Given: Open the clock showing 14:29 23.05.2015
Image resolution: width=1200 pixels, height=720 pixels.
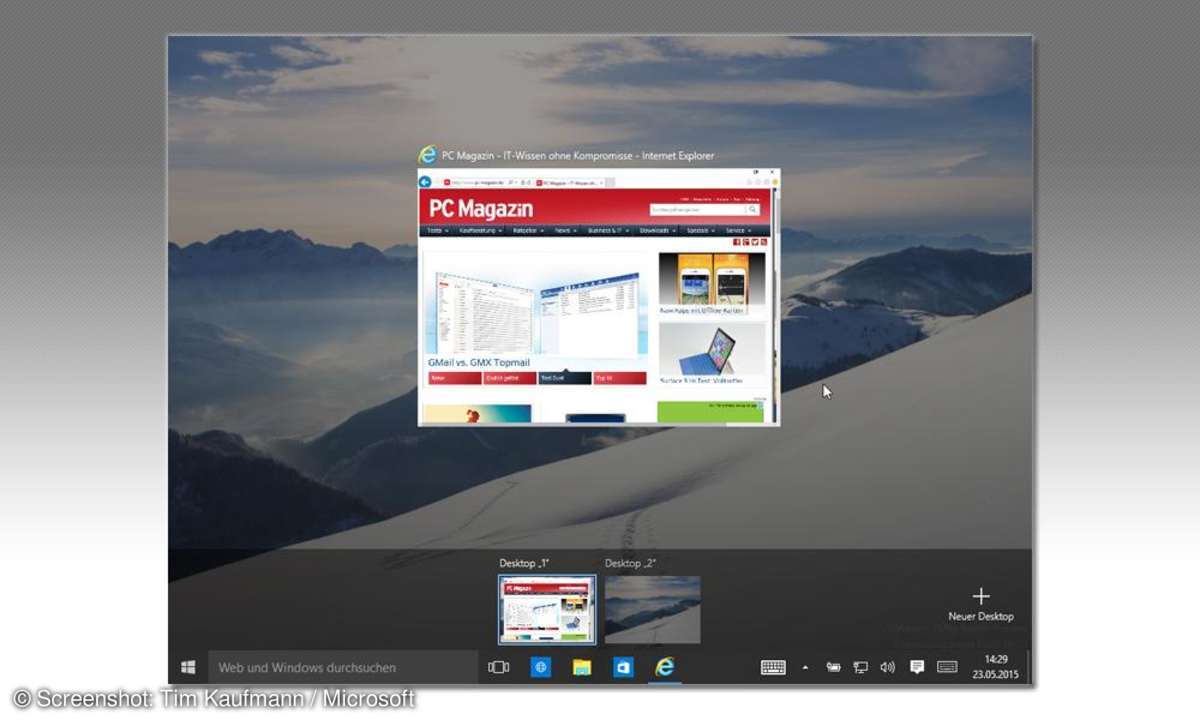Looking at the screenshot, I should [x=995, y=667].
